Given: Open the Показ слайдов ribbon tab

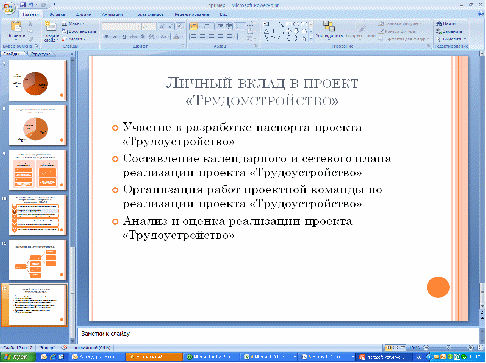Looking at the screenshot, I should click(150, 14).
